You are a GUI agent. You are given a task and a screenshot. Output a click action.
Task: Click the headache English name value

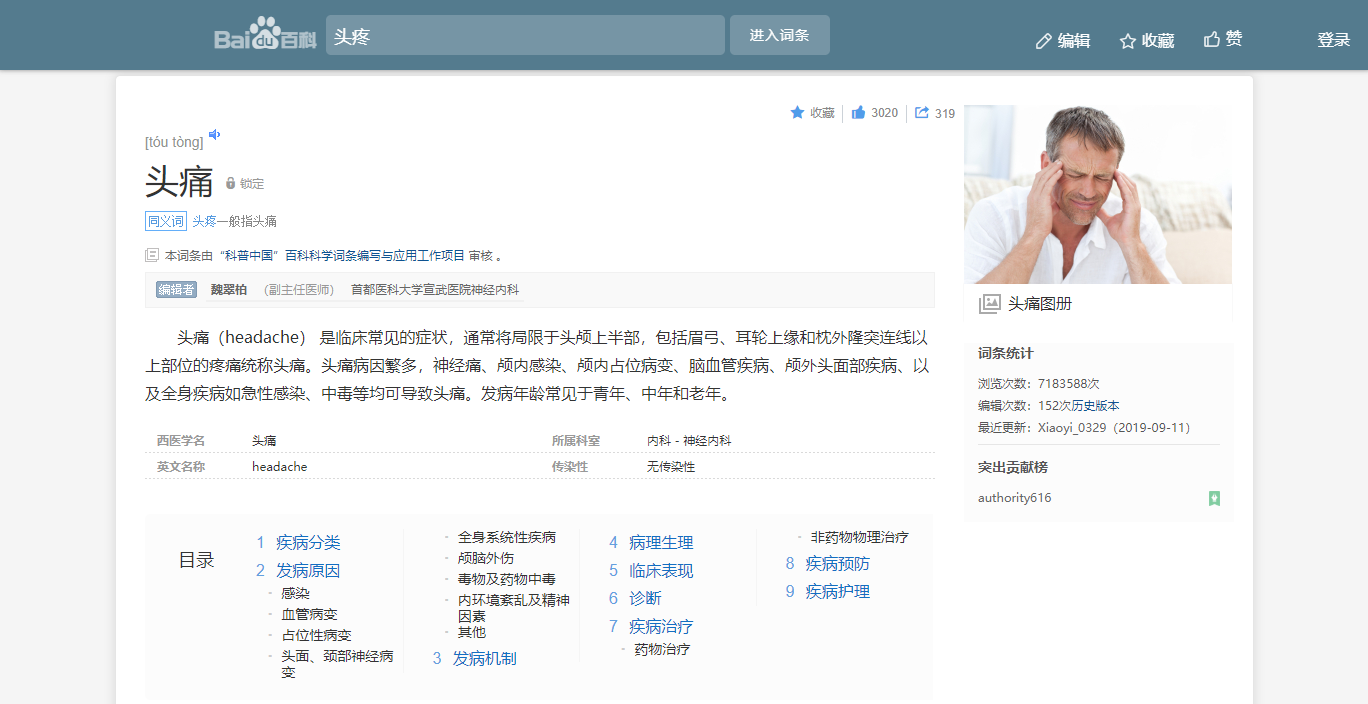tap(280, 467)
